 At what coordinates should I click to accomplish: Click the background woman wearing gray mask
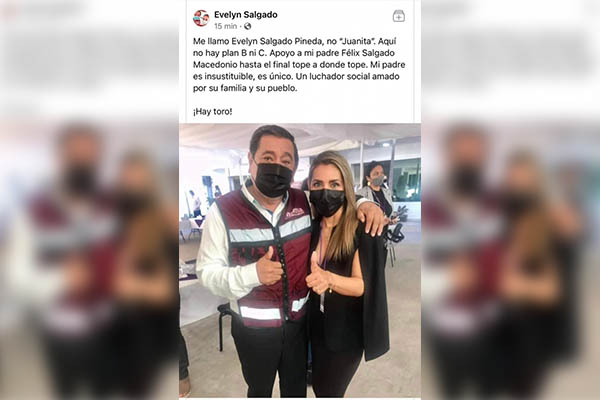click(376, 191)
